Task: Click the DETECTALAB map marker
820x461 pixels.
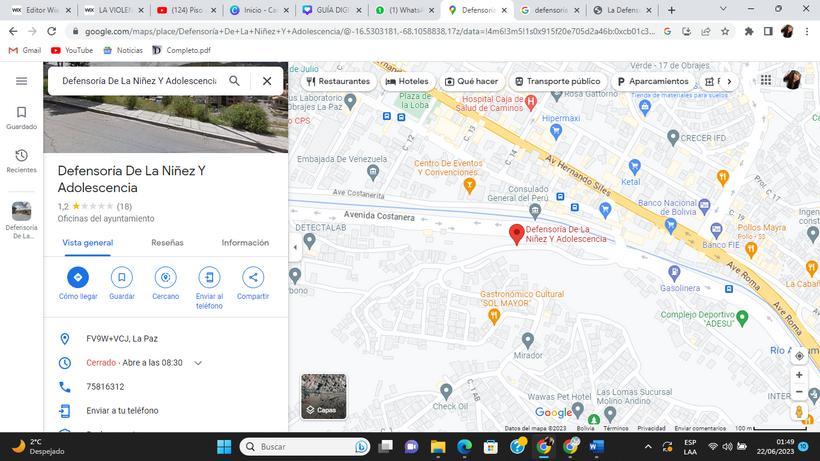Action: [x=310, y=241]
